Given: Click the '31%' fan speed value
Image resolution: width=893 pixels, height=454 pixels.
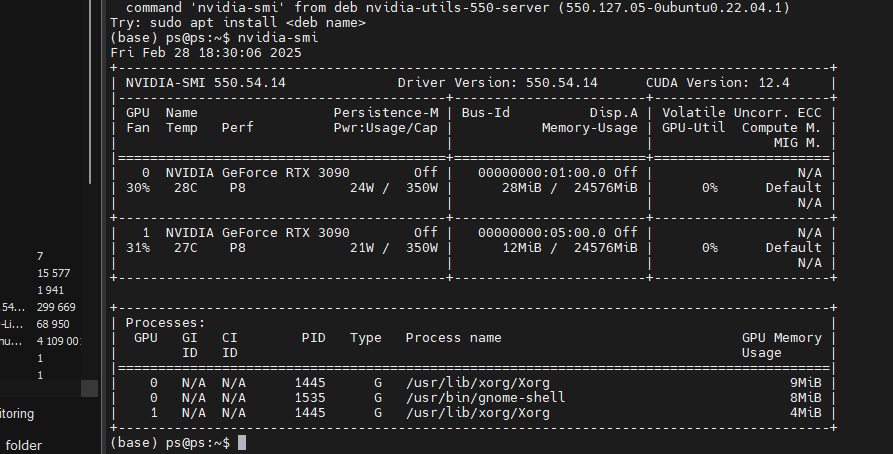Looking at the screenshot, I should tap(138, 248).
